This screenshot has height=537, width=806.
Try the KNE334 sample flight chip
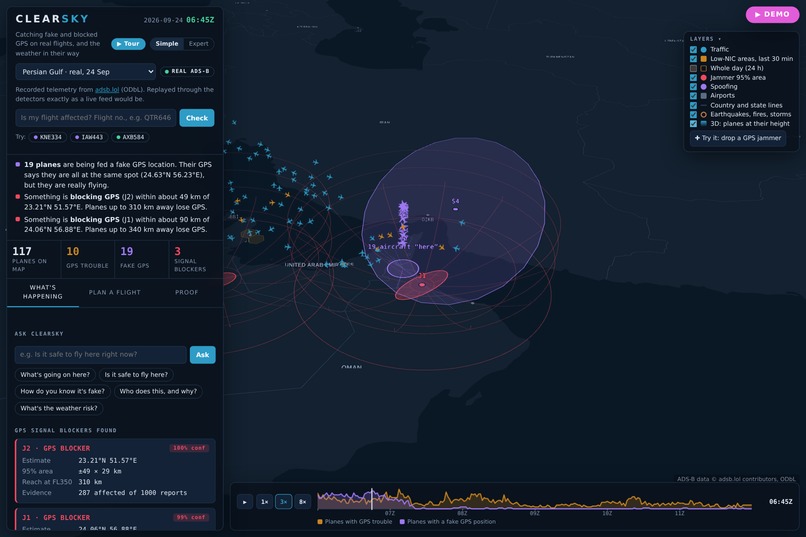pyautogui.click(x=47, y=137)
